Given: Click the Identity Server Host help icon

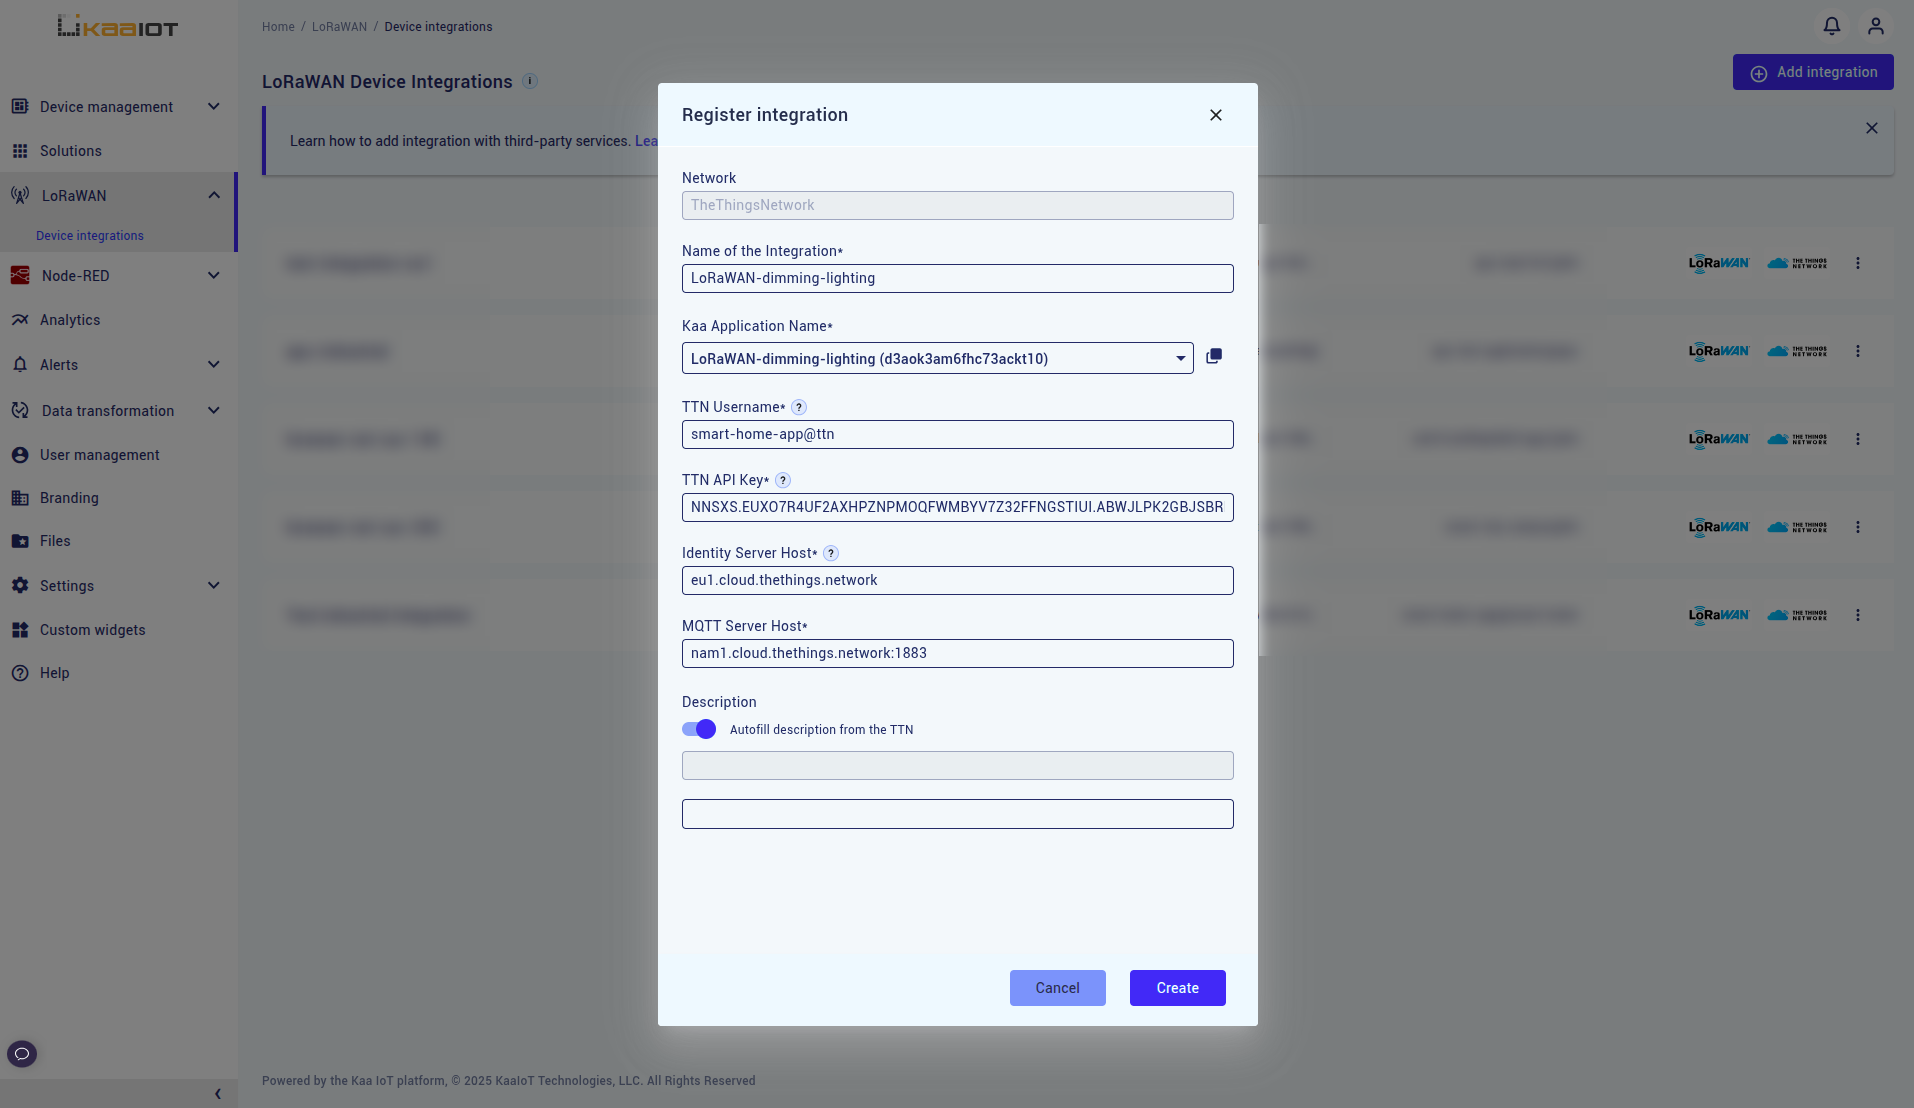Looking at the screenshot, I should [831, 552].
